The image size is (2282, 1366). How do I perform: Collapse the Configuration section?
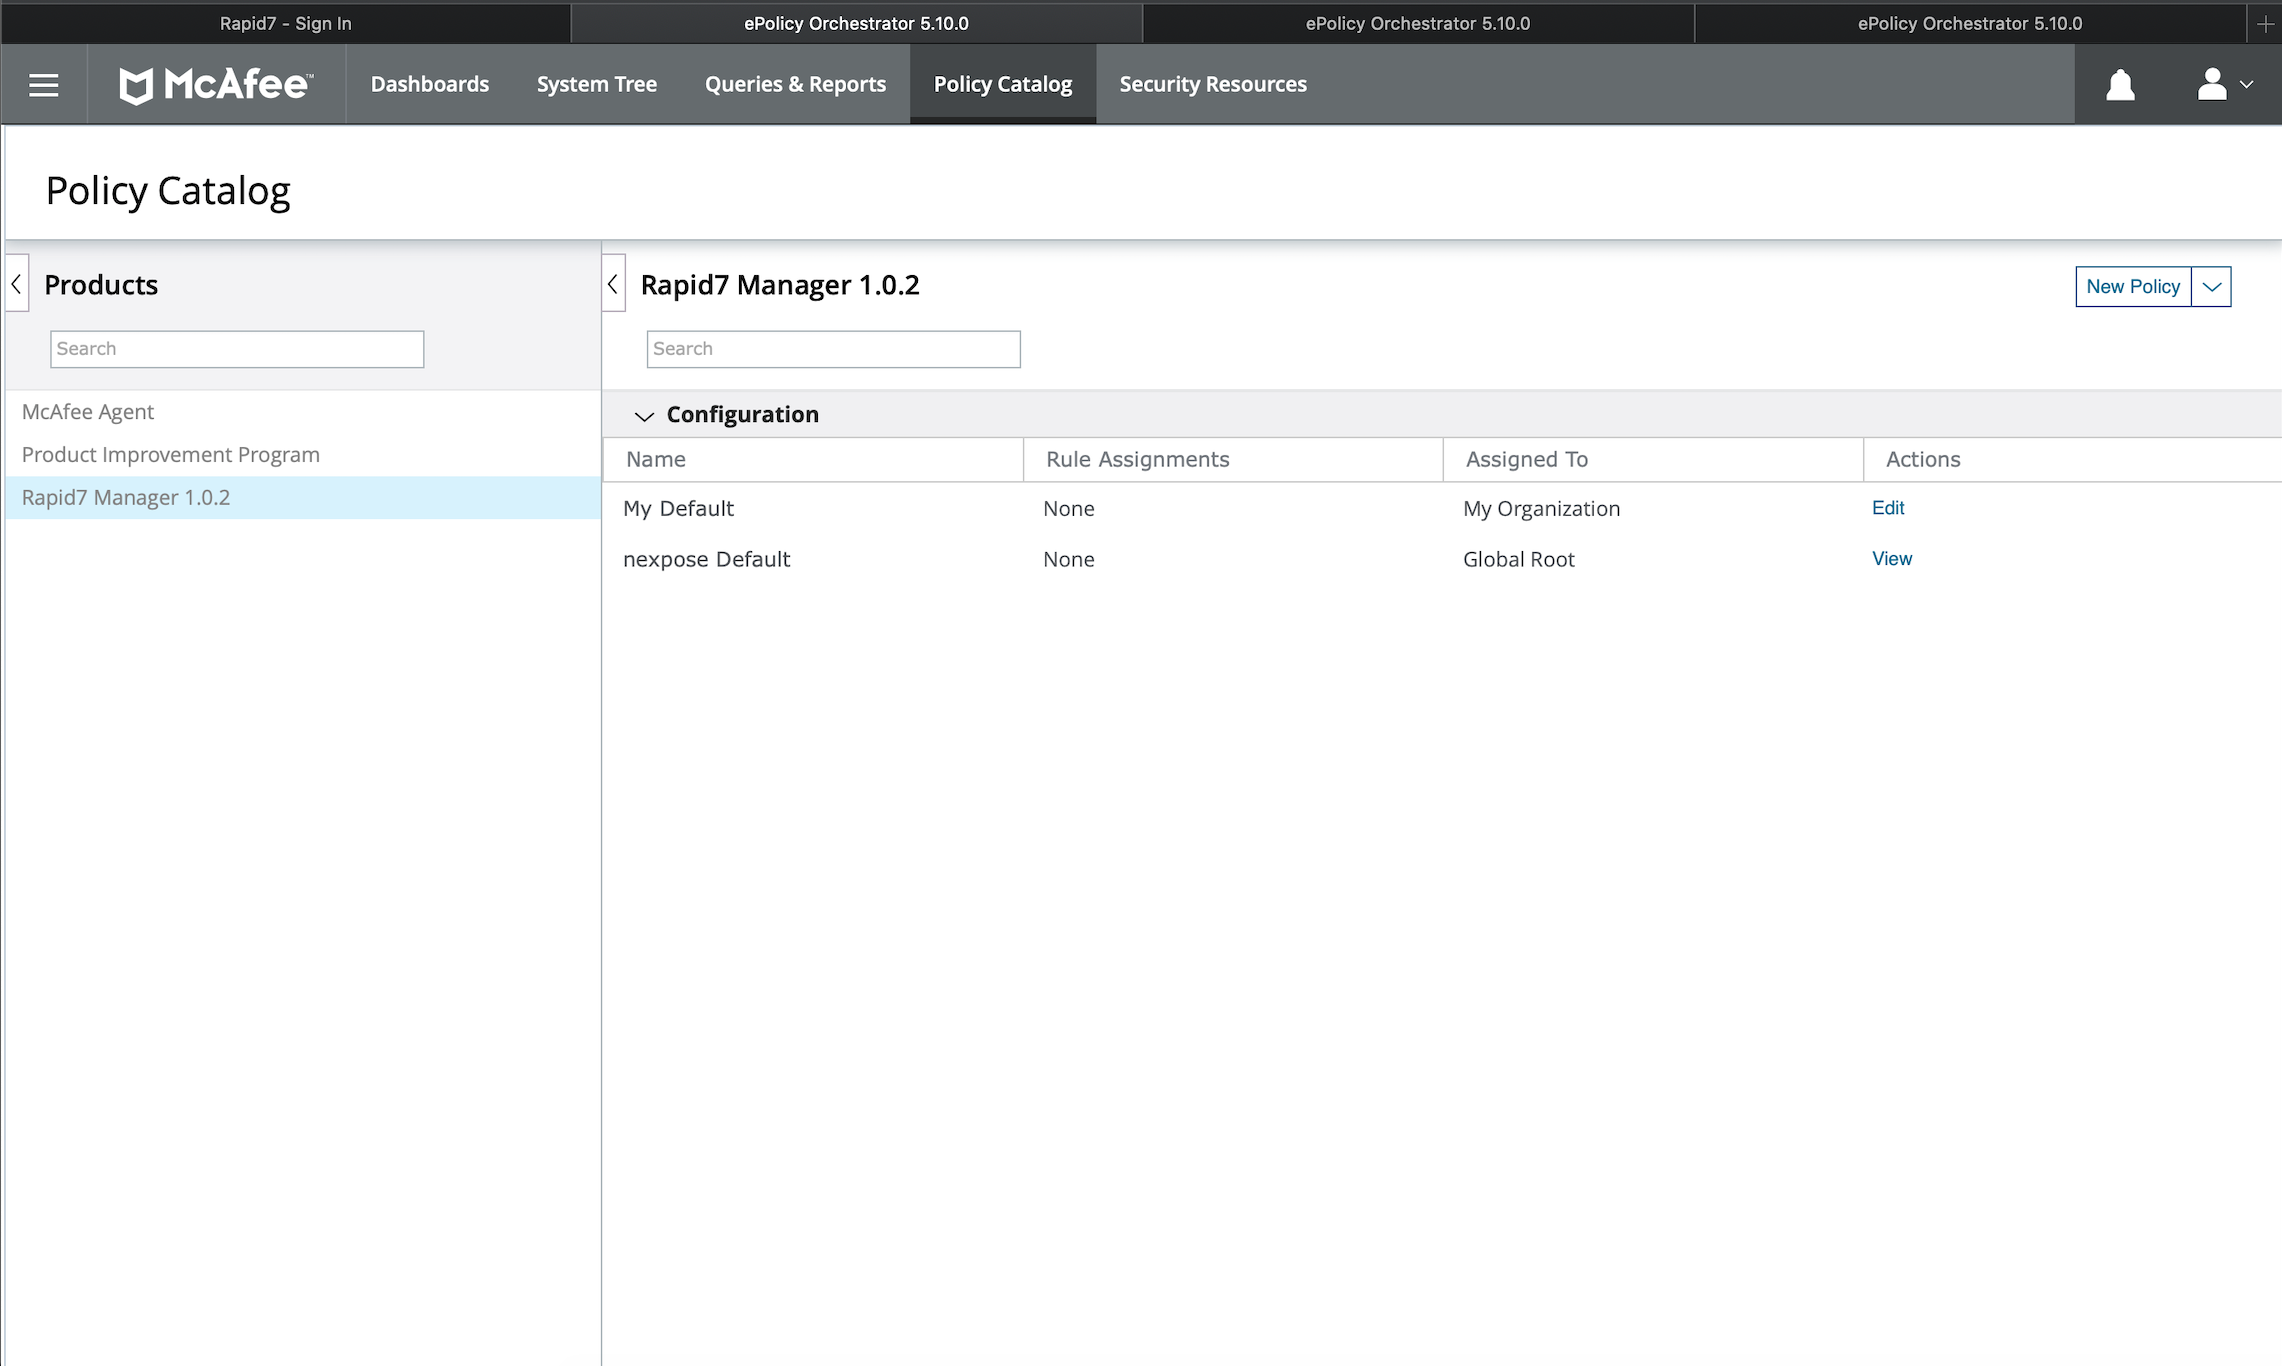[x=644, y=415]
